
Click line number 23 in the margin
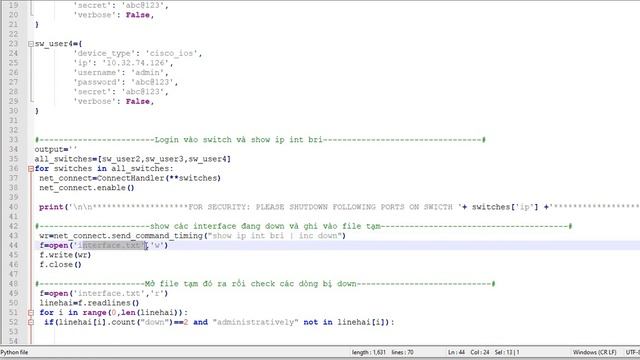coord(13,44)
